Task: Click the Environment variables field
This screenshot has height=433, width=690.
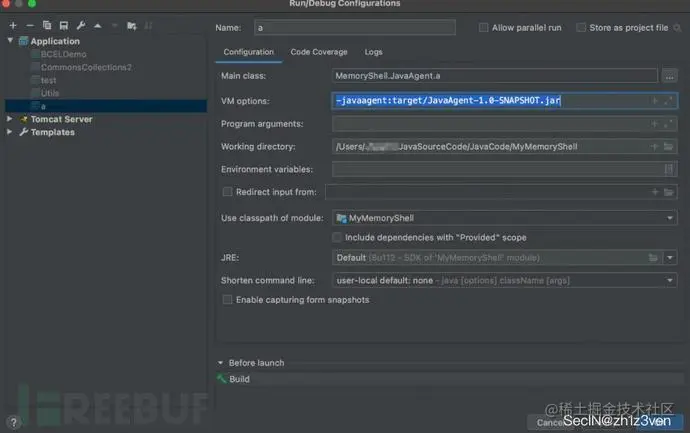Action: click(504, 169)
